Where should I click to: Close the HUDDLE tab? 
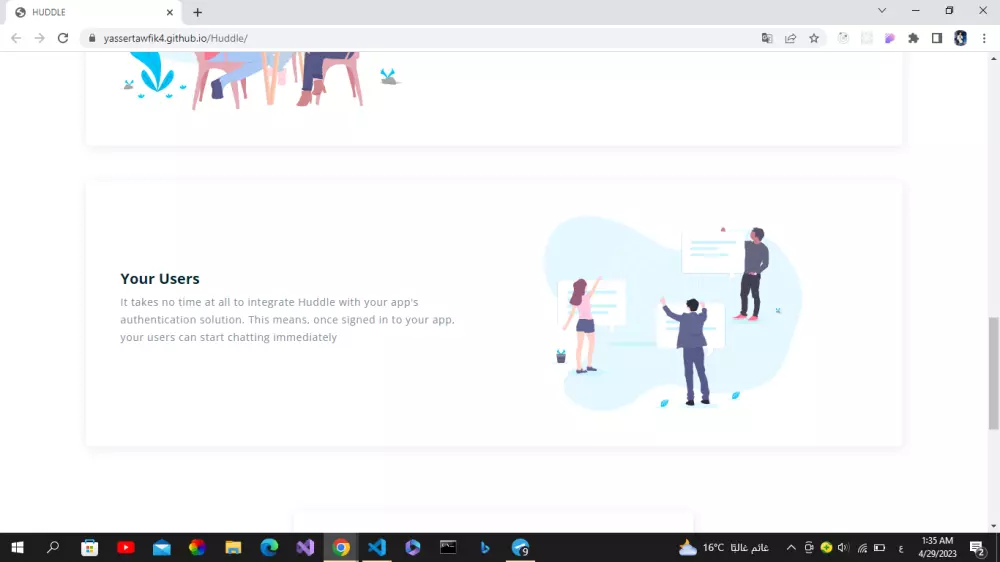(170, 12)
